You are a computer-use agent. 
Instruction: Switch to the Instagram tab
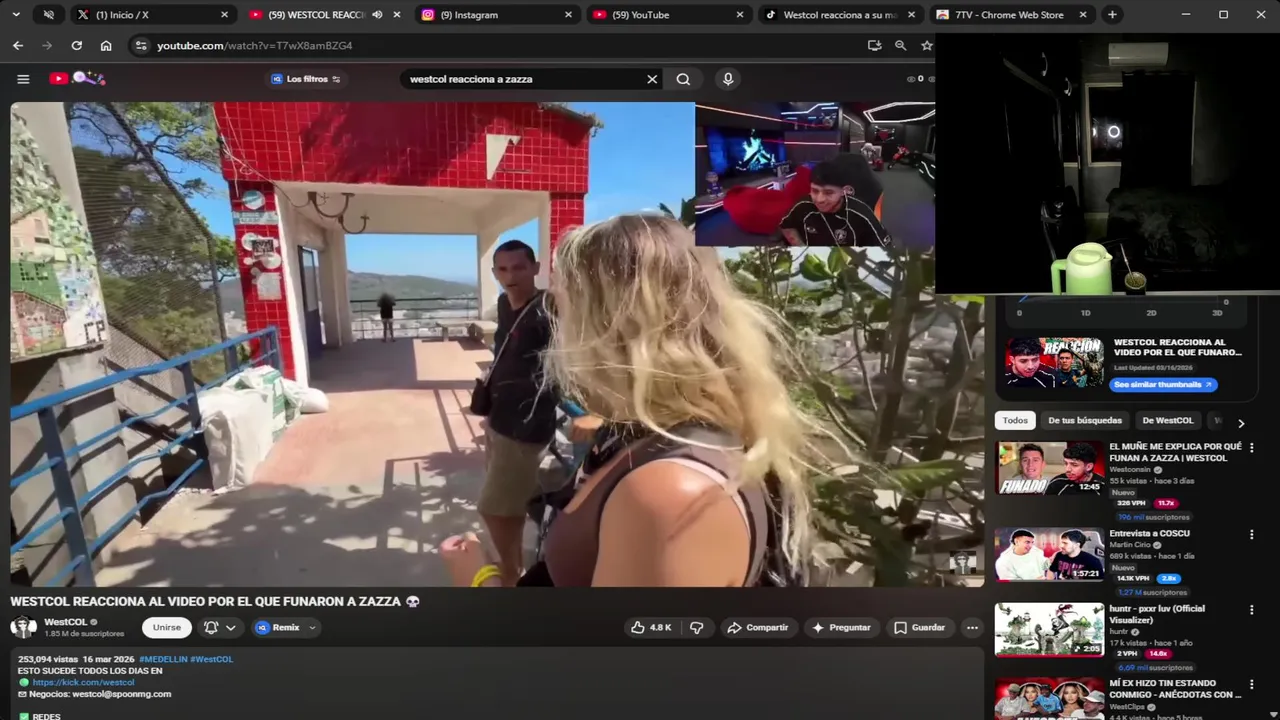[494, 15]
